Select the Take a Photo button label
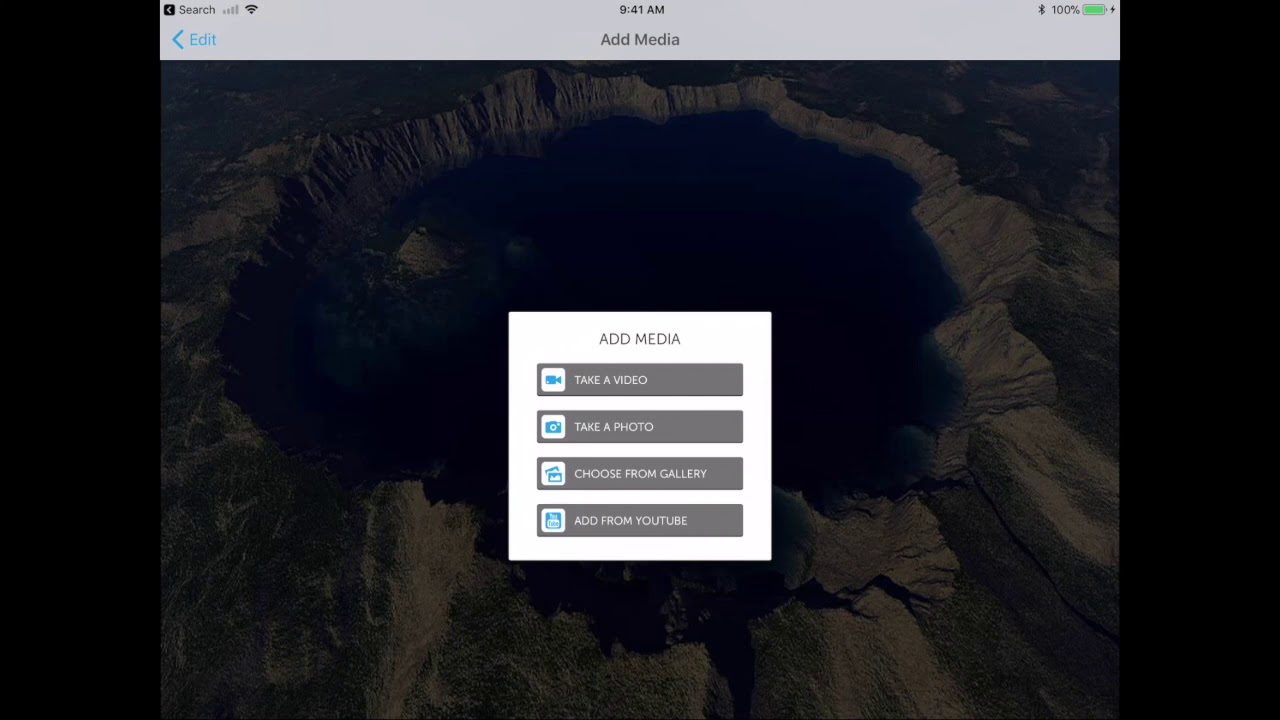Image resolution: width=1280 pixels, height=720 pixels. tap(613, 427)
